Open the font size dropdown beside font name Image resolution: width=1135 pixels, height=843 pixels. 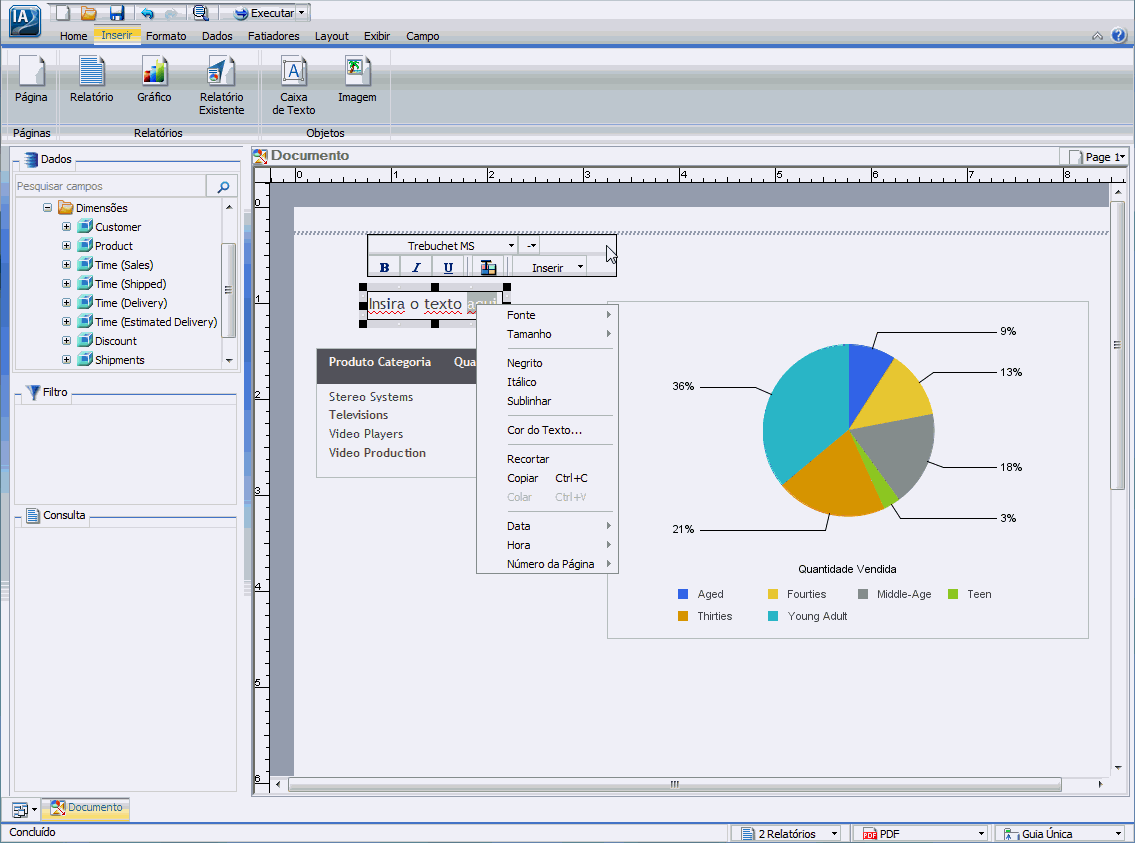531,246
